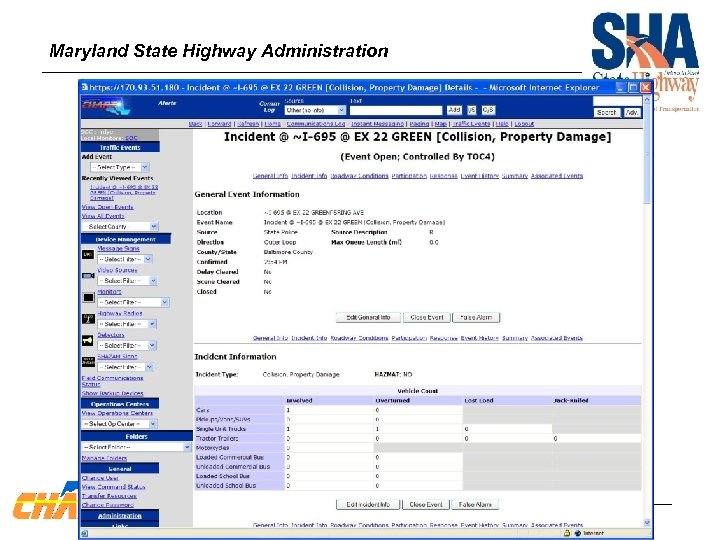Click Associated Events link under the incident title

click(x=557, y=176)
